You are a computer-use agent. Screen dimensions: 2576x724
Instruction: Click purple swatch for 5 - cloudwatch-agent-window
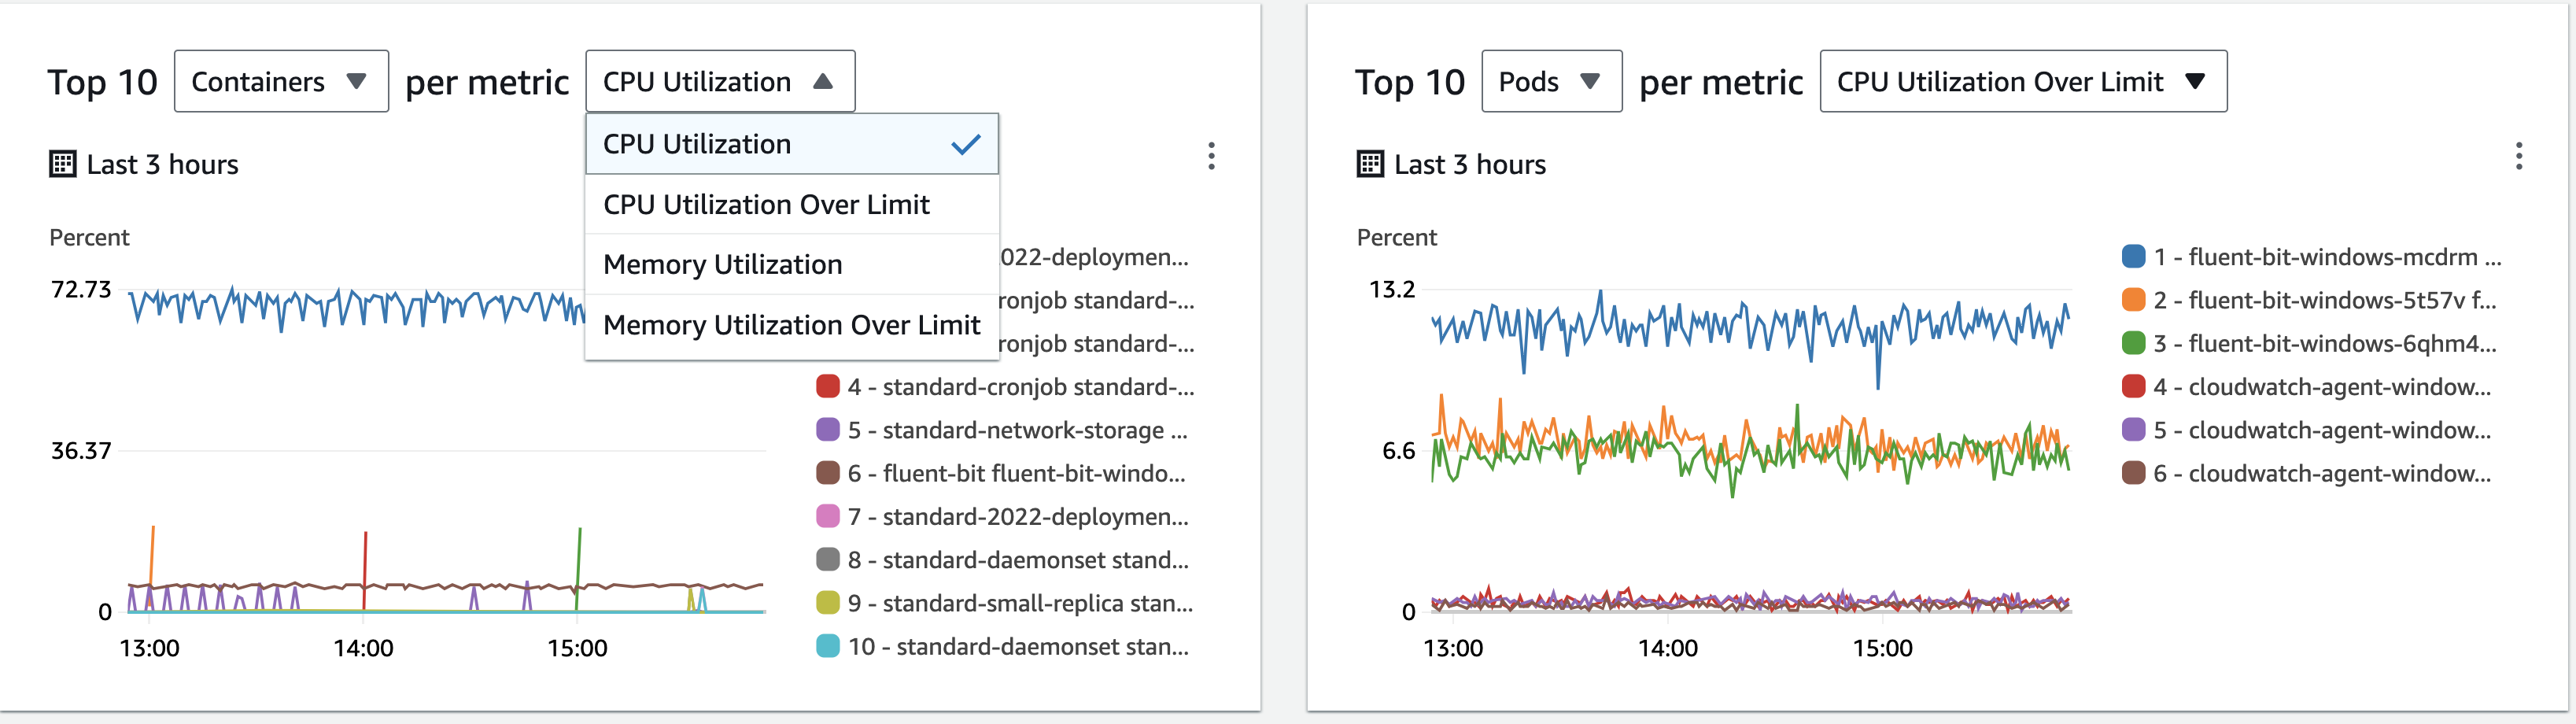click(x=2134, y=429)
